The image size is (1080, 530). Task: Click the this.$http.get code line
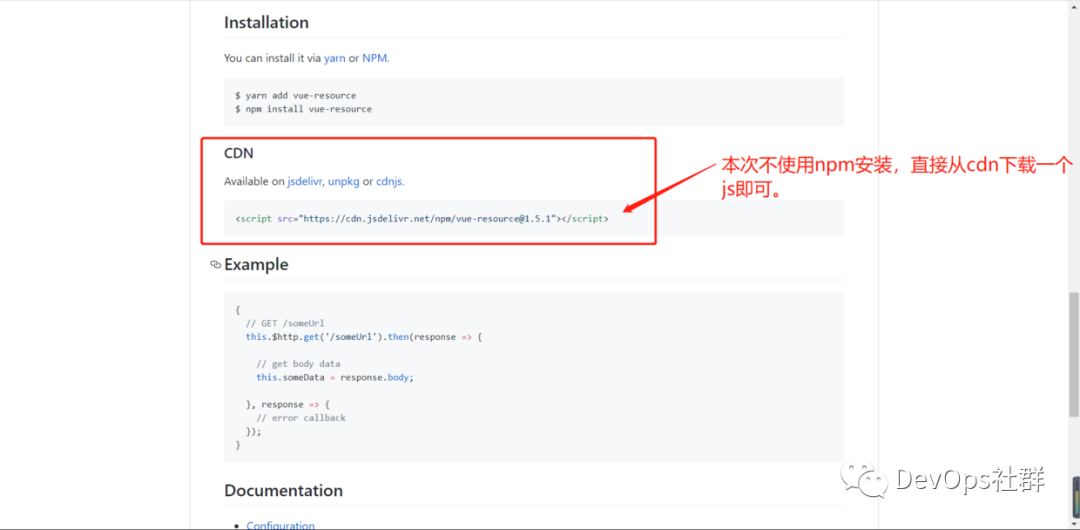coord(364,336)
